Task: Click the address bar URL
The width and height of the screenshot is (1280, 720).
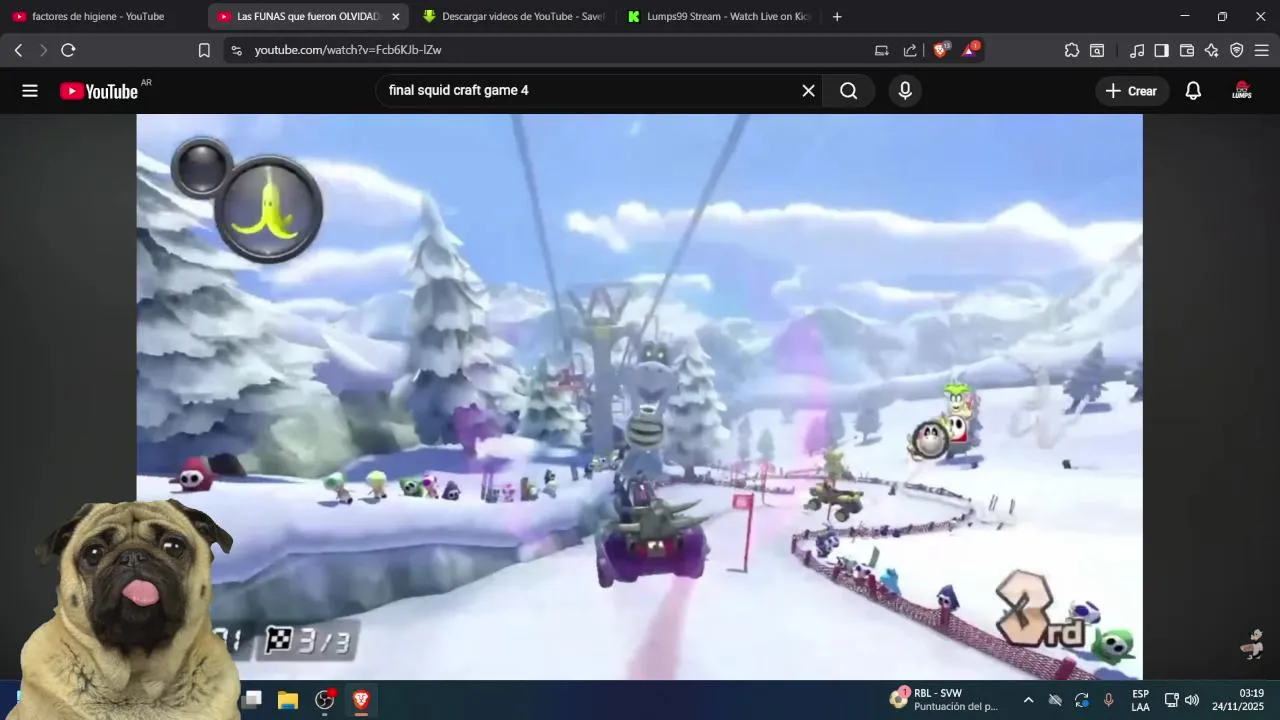Action: point(348,50)
